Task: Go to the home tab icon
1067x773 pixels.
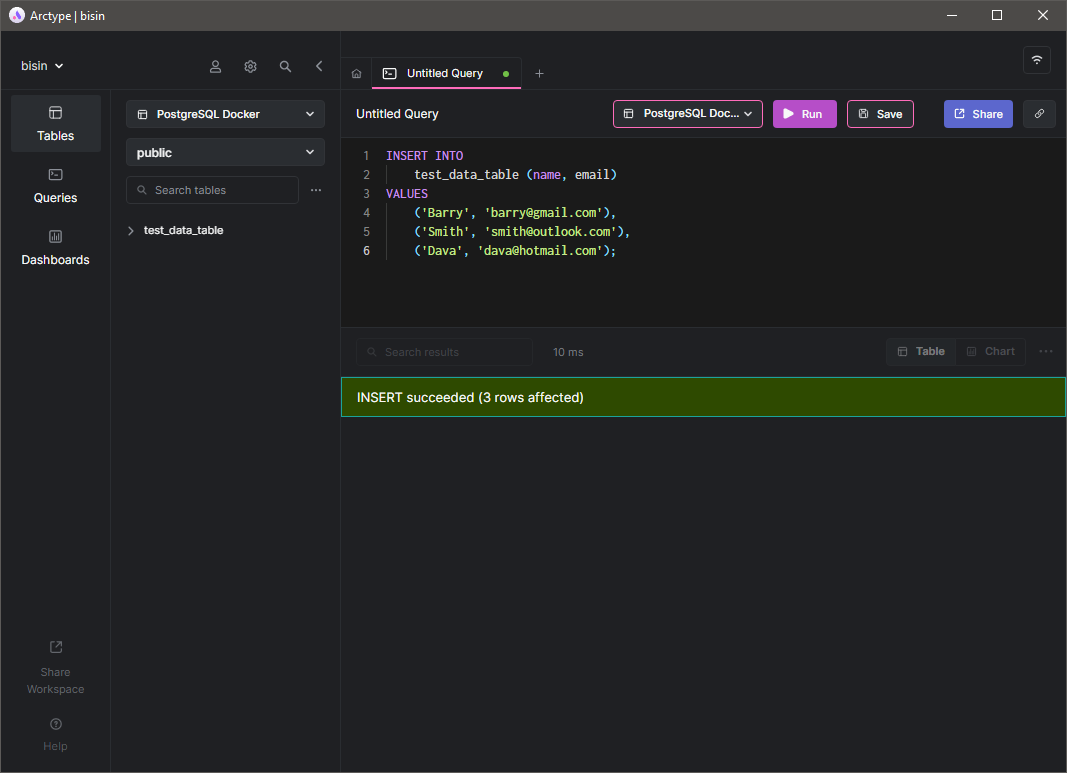Action: (357, 73)
